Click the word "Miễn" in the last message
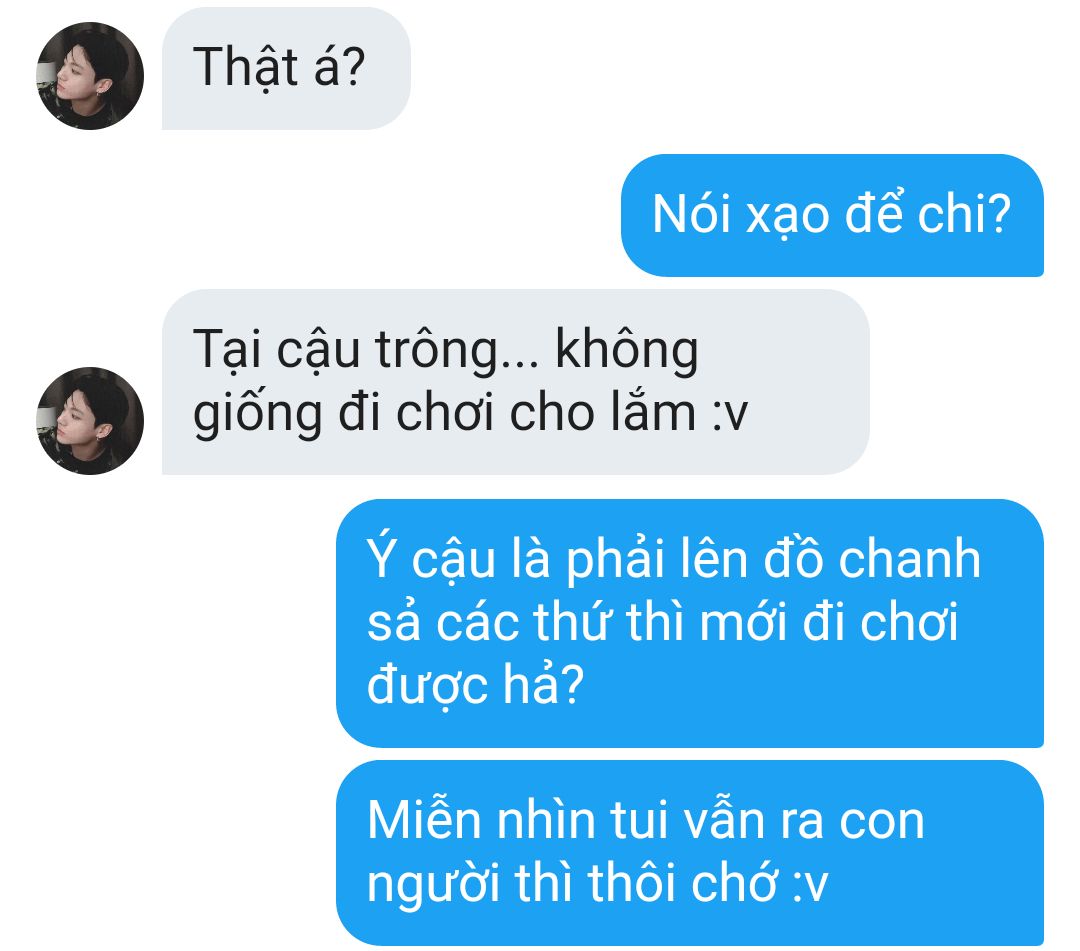This screenshot has height=951, width=1080. point(424,819)
